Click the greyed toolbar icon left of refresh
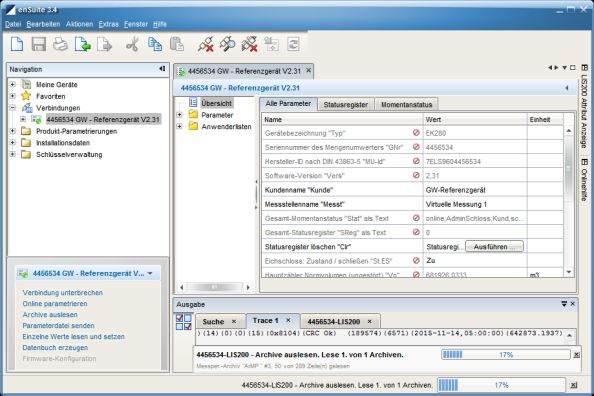This screenshot has width=594, height=396. [x=271, y=44]
